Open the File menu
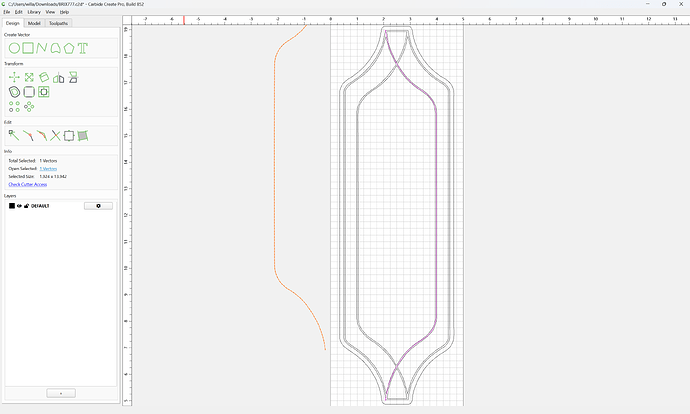The image size is (690, 414). click(x=7, y=12)
